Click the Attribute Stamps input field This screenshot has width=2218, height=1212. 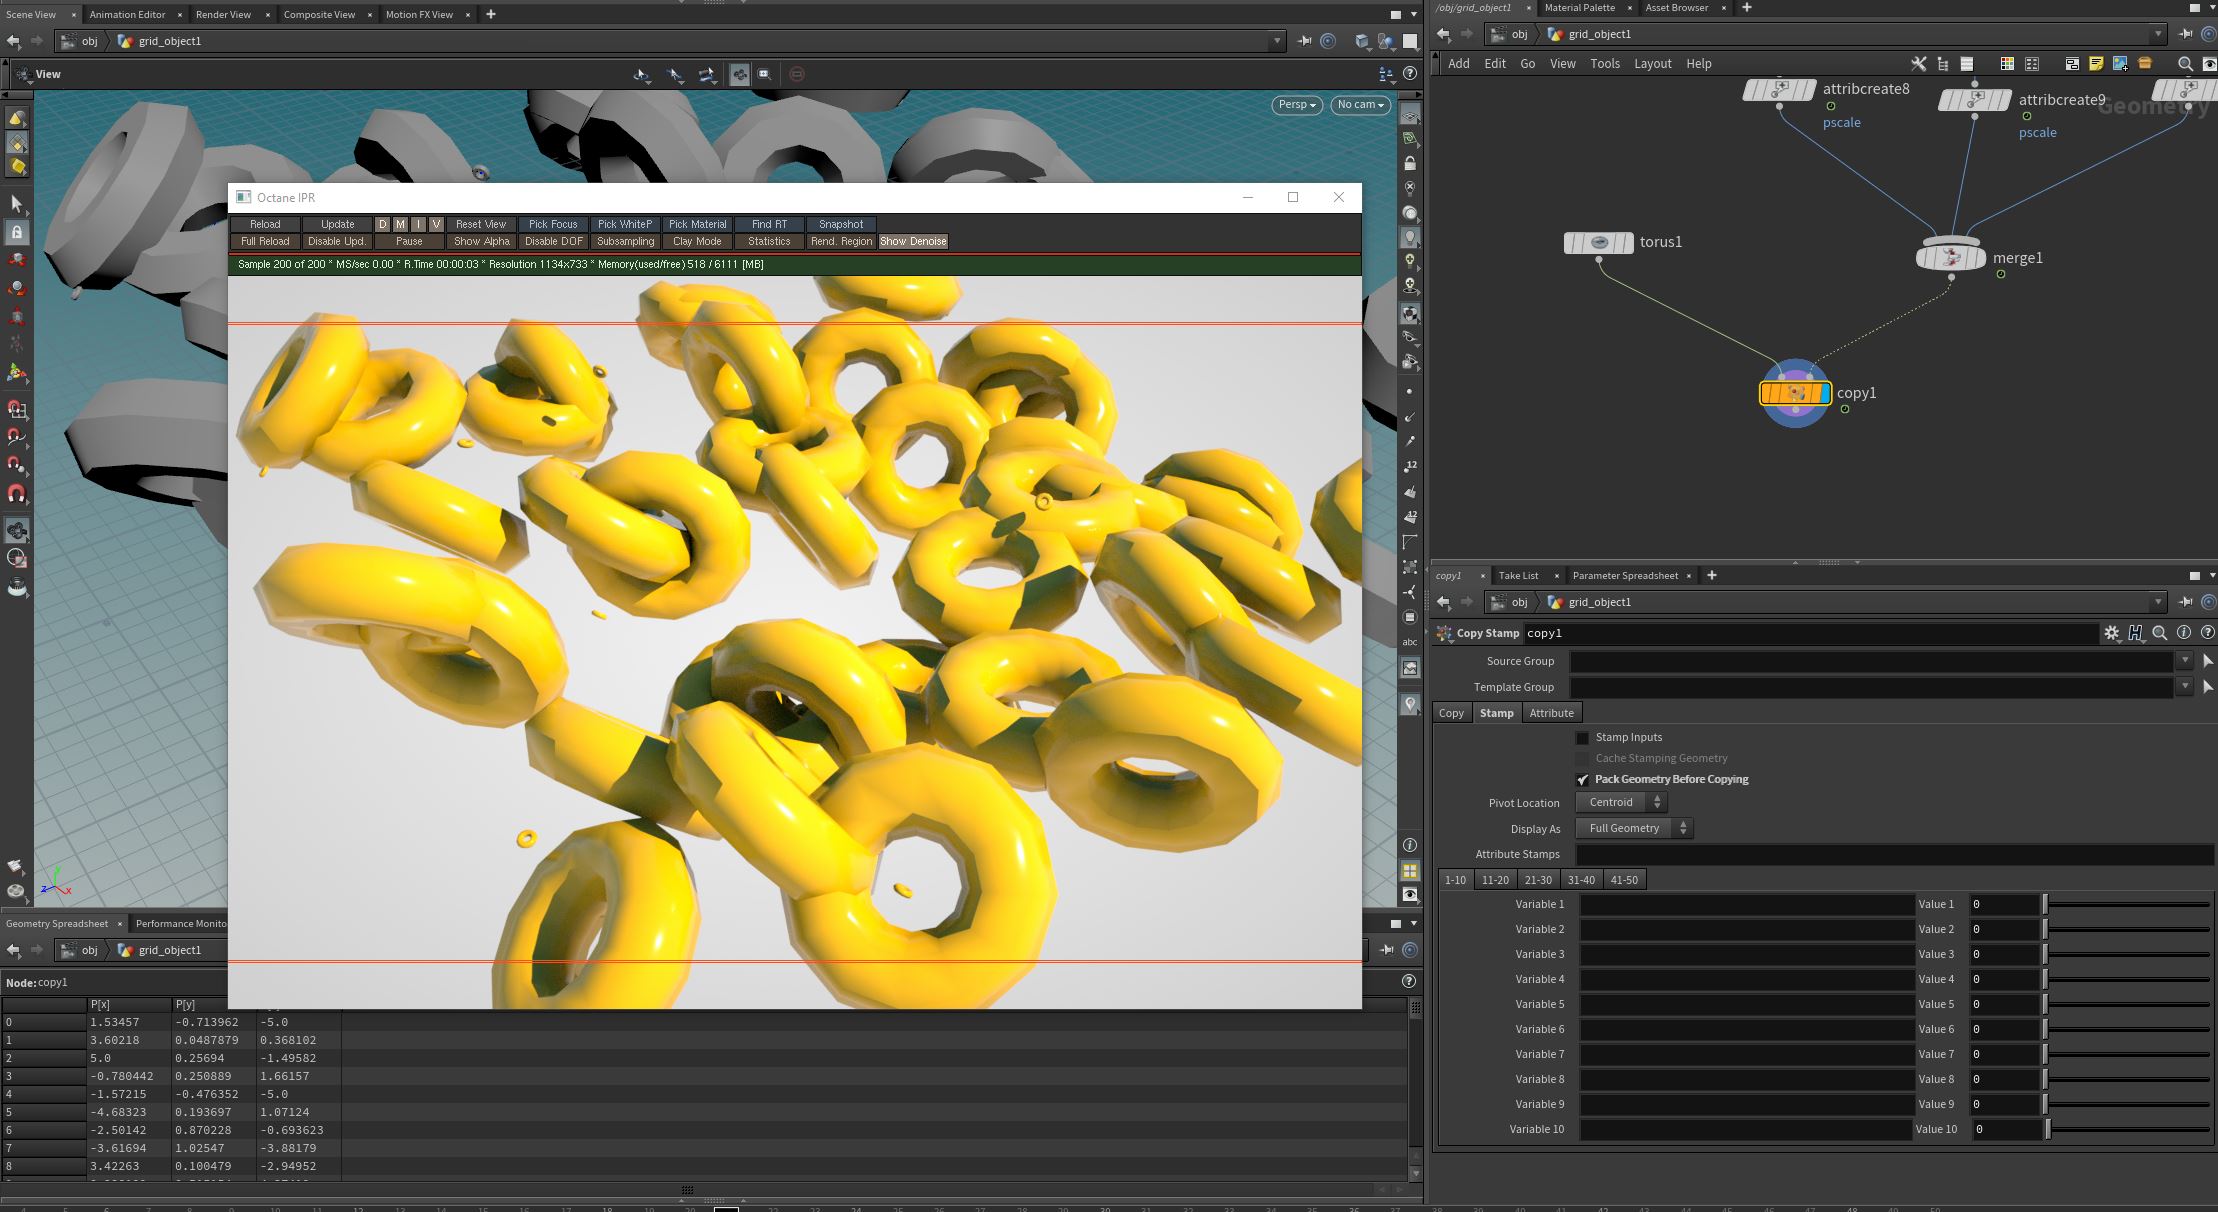1895,854
